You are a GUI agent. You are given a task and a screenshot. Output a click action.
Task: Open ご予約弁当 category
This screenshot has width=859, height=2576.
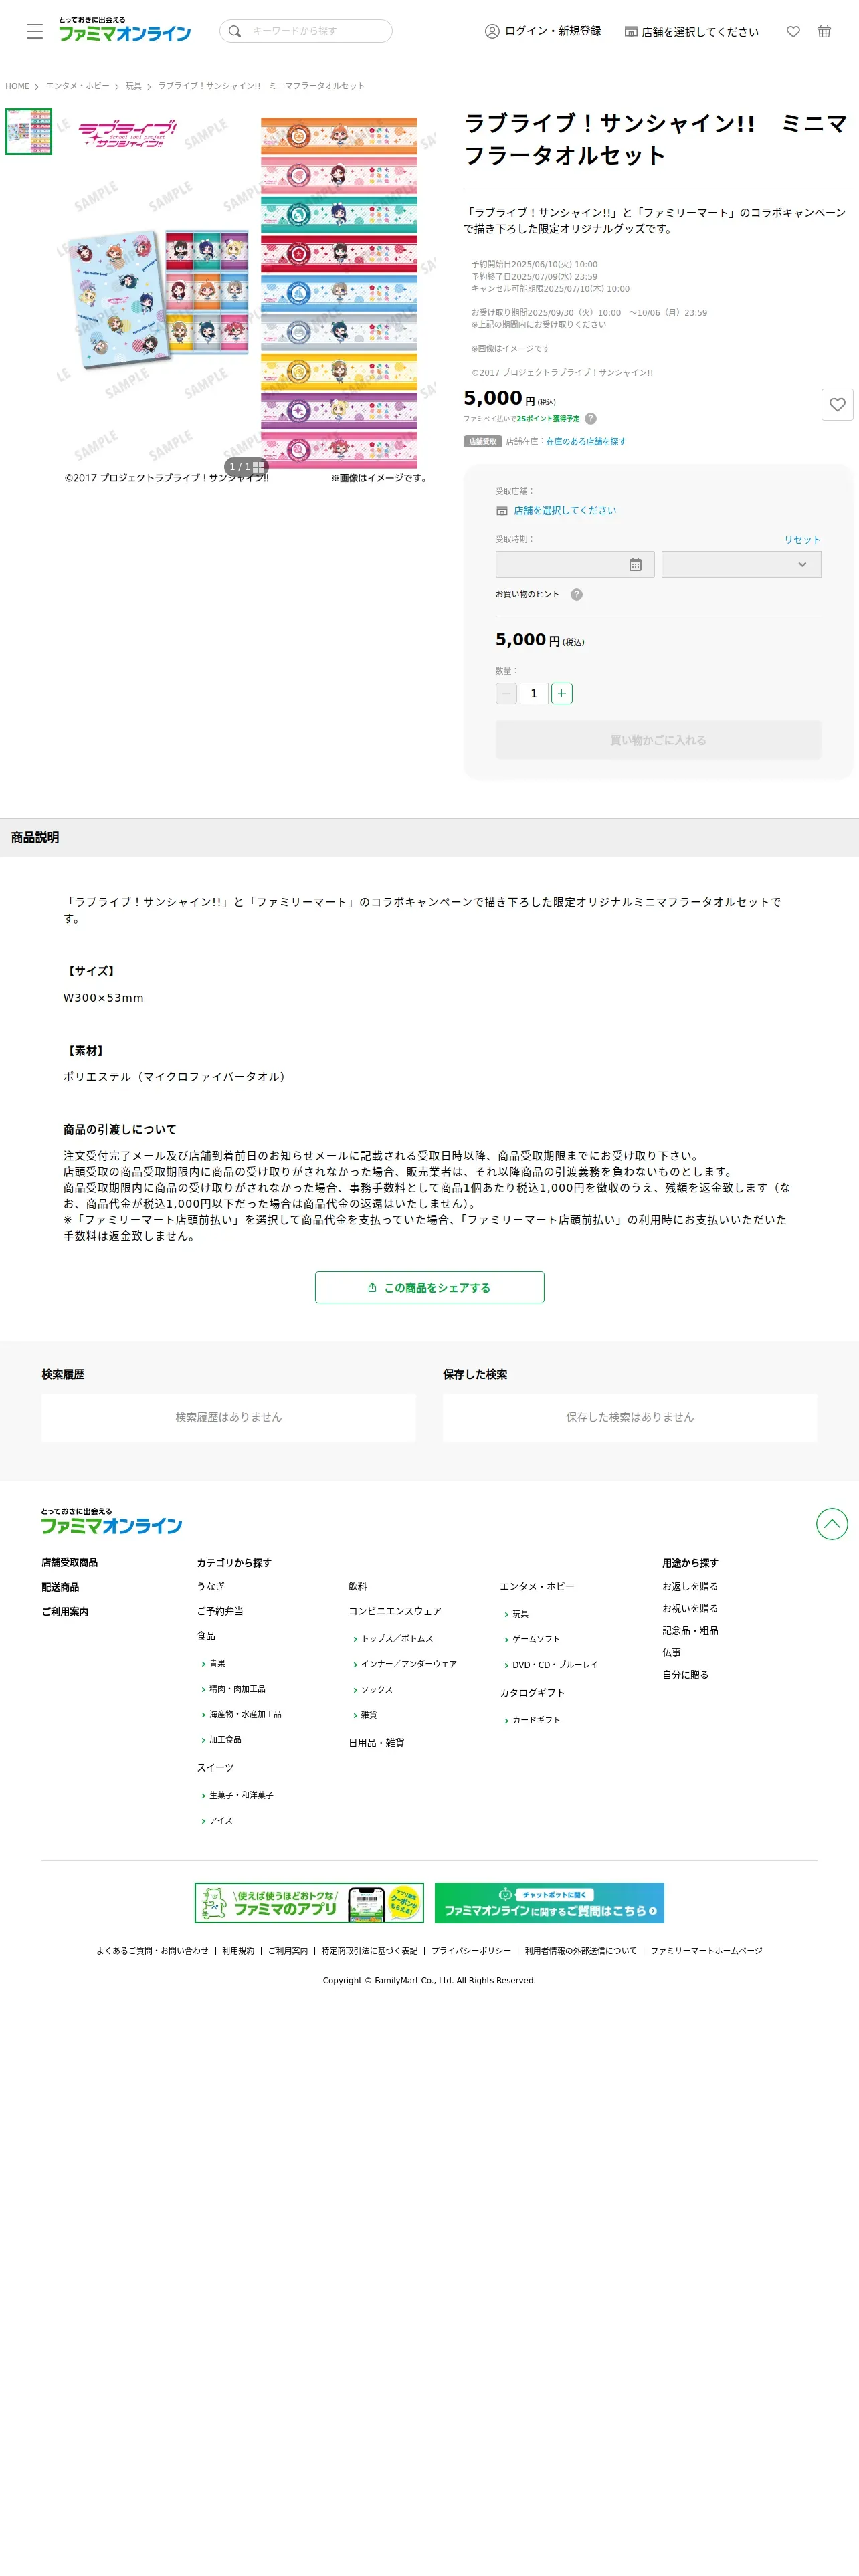220,1611
